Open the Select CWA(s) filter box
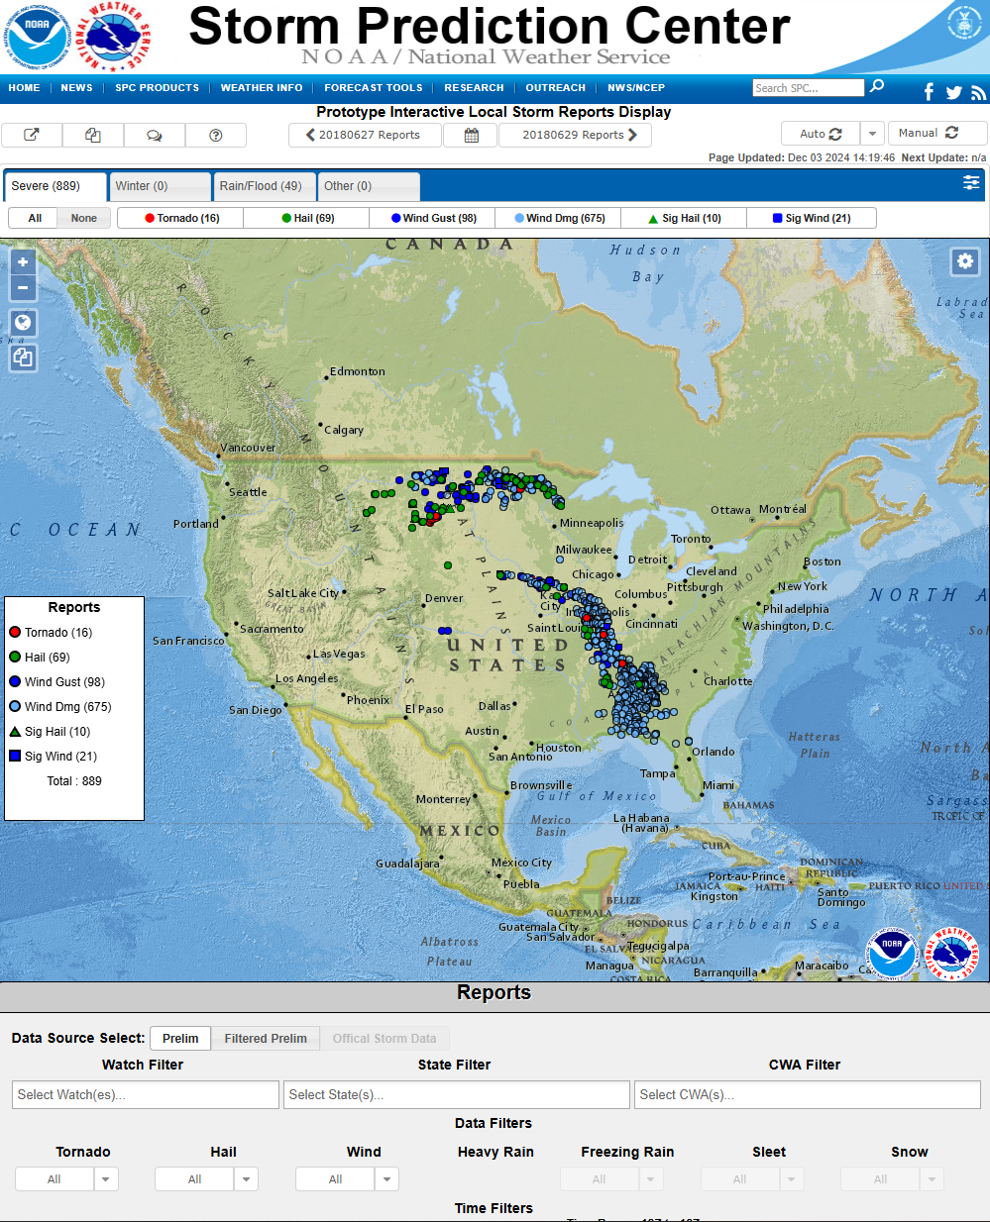Image resolution: width=990 pixels, height=1222 pixels. pyautogui.click(x=808, y=1094)
